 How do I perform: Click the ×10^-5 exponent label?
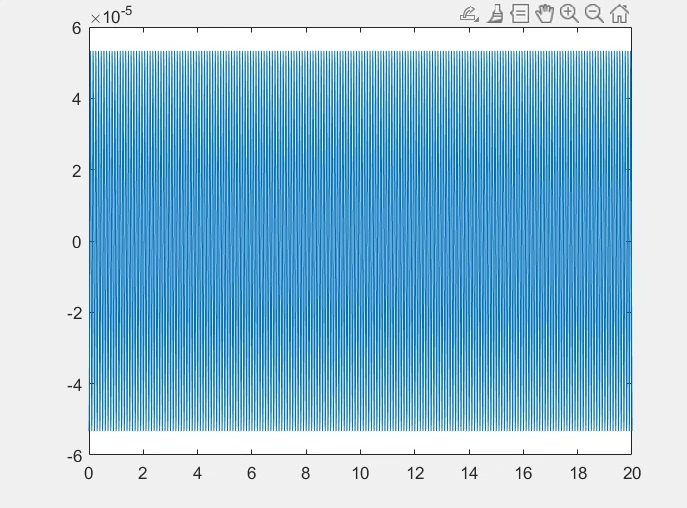pyautogui.click(x=111, y=16)
